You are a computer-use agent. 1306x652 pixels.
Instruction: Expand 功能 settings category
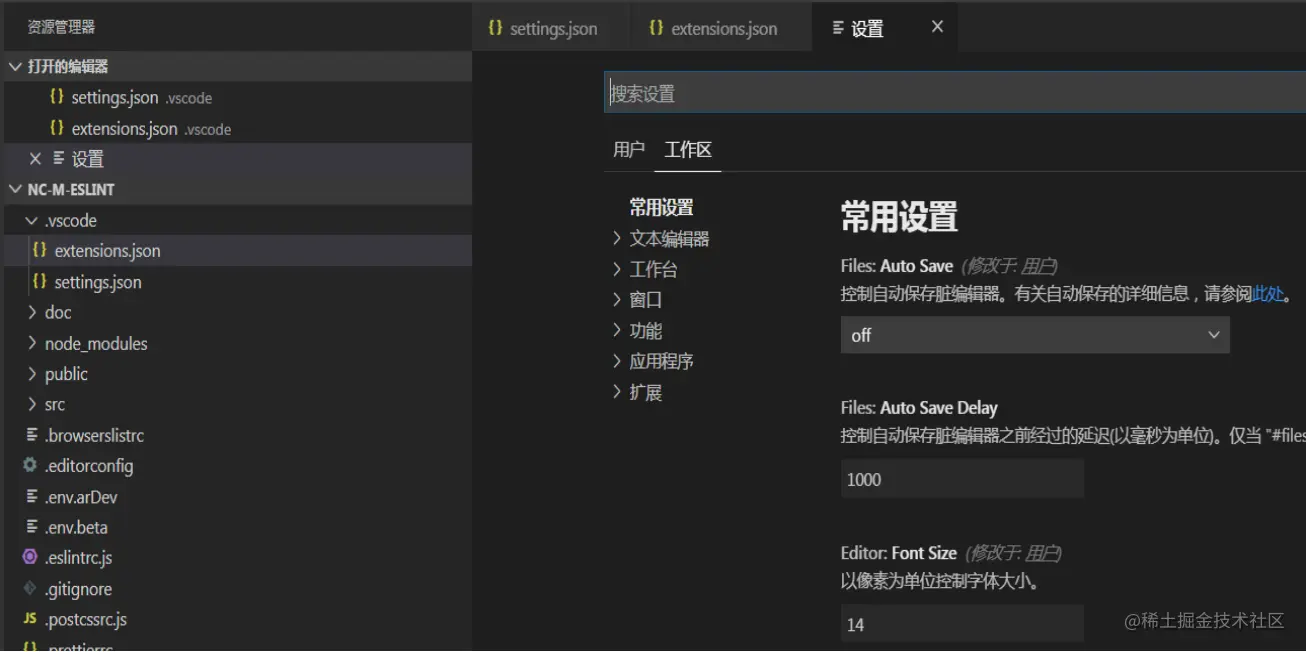617,330
